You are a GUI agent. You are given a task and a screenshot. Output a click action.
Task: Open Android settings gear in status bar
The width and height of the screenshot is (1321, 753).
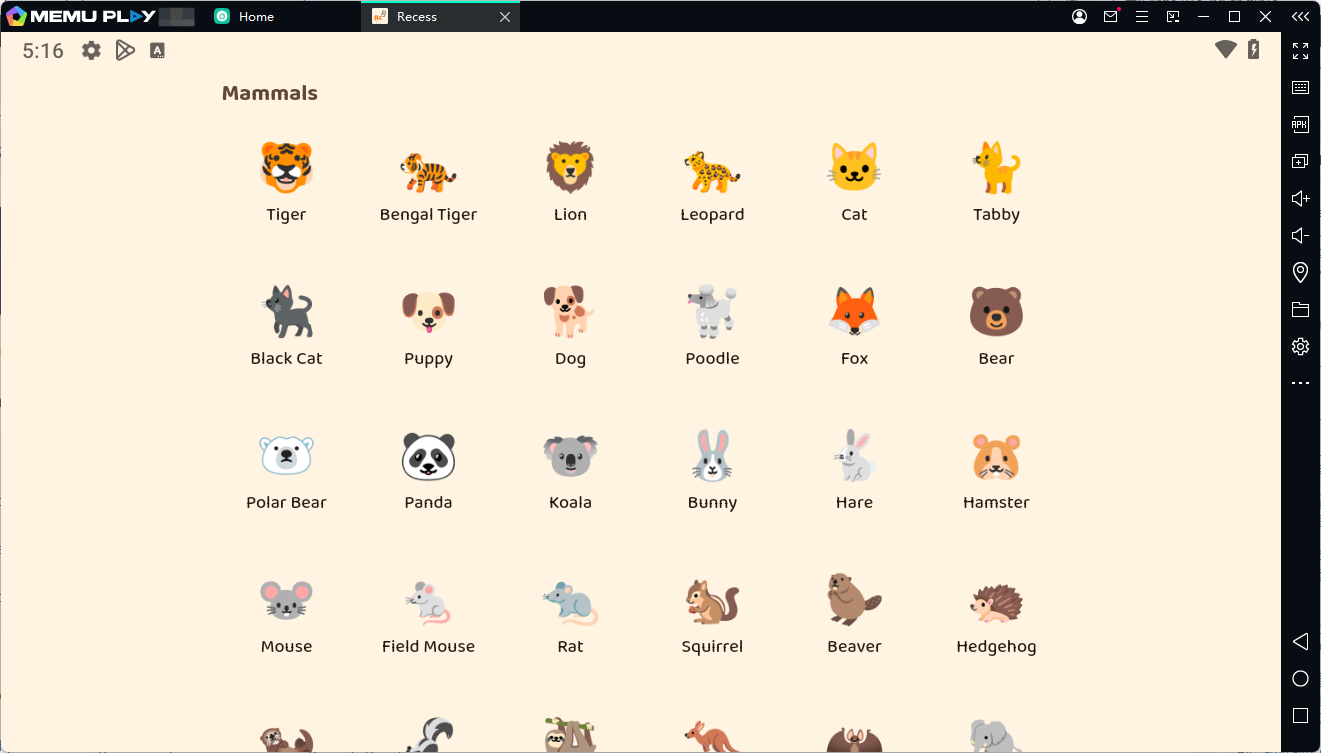pyautogui.click(x=91, y=50)
